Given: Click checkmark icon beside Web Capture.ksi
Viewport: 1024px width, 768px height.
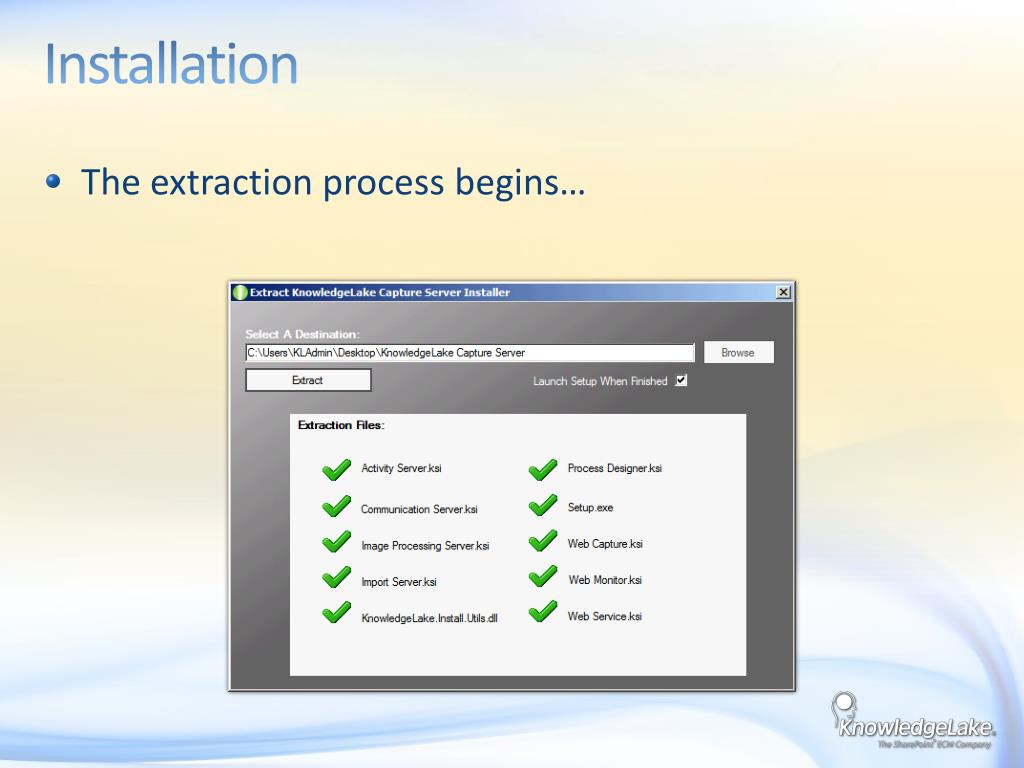Looking at the screenshot, I should (x=543, y=541).
